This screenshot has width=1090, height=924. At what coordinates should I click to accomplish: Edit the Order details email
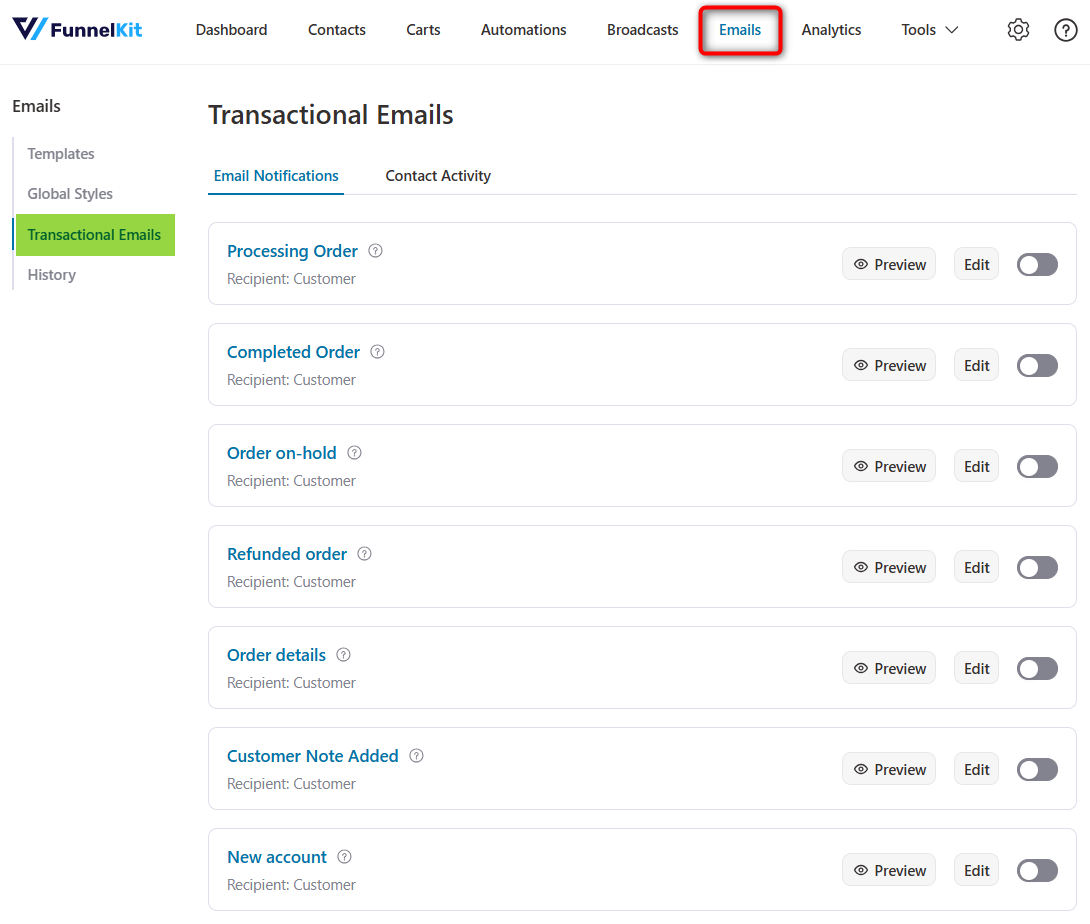pyautogui.click(x=976, y=668)
